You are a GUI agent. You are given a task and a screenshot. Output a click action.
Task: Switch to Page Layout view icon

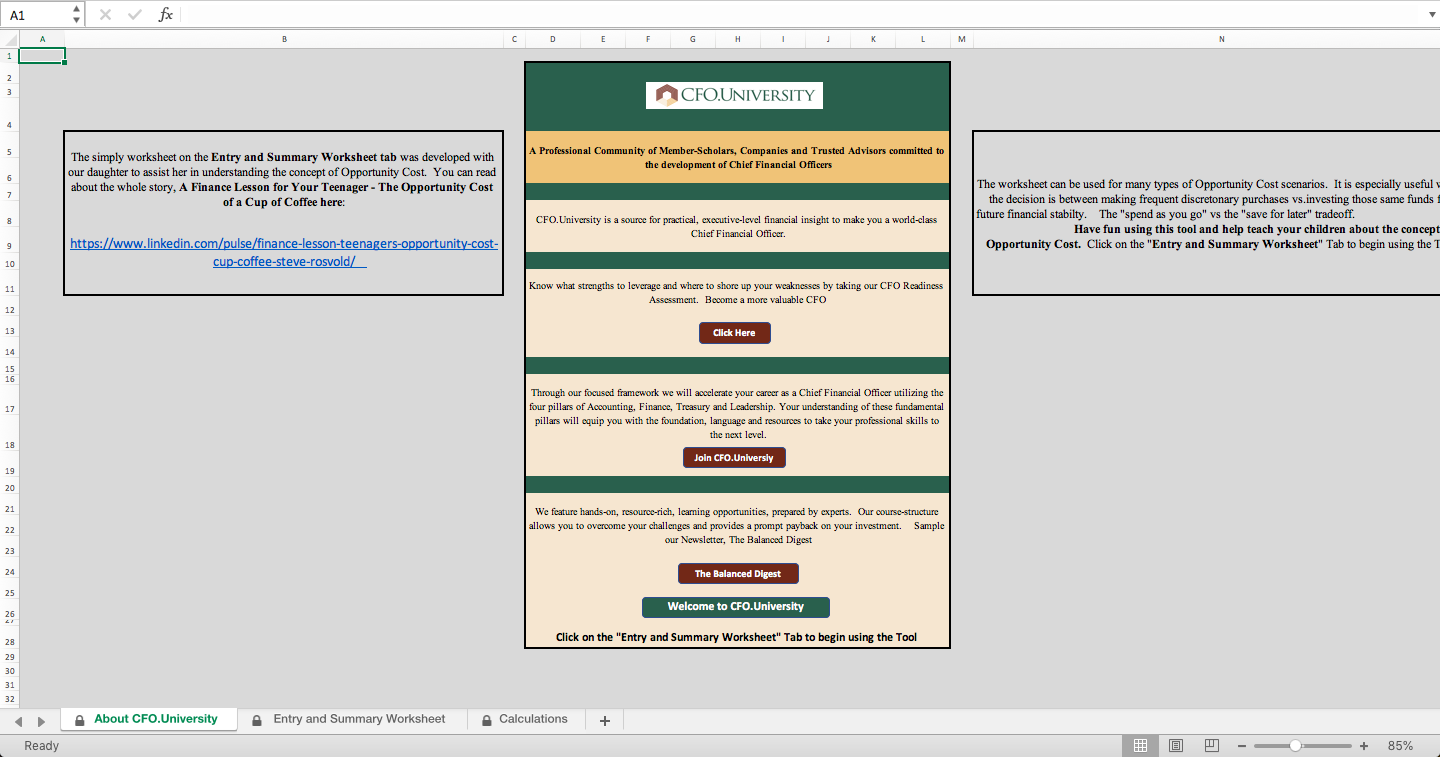point(1176,746)
